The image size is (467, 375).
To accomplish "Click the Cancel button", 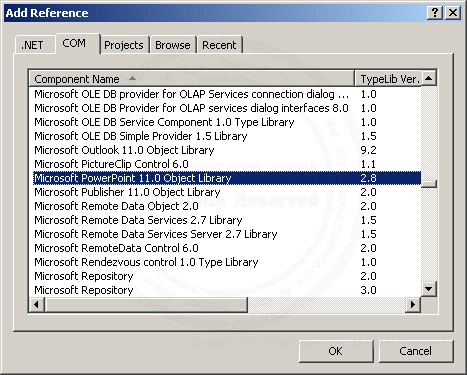I will coord(416,351).
